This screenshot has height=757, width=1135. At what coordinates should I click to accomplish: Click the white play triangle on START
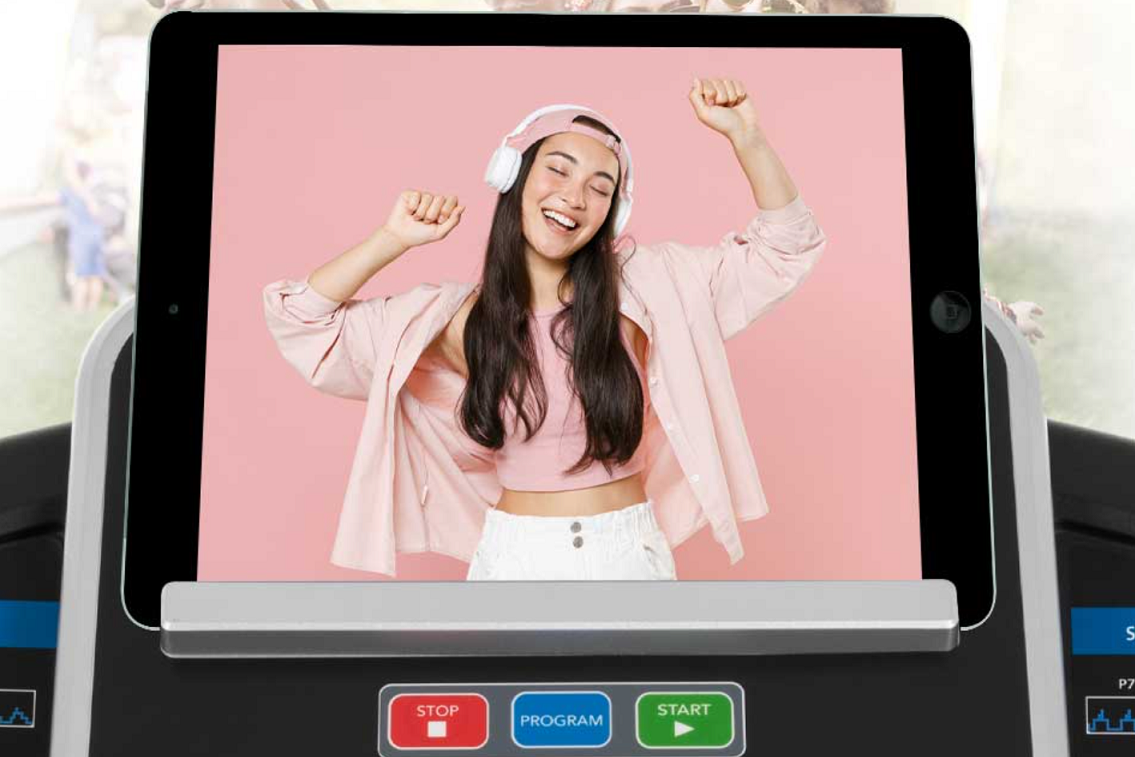[683, 729]
